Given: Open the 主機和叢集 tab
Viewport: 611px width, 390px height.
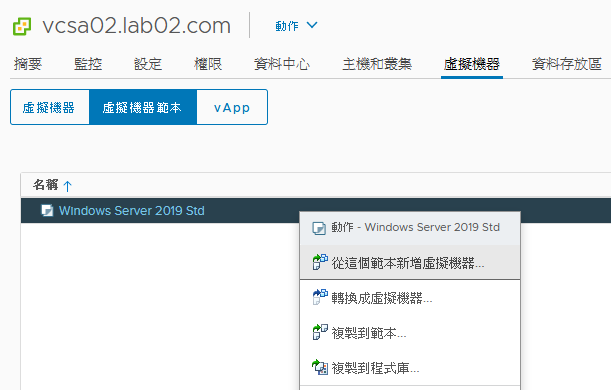Looking at the screenshot, I should (x=377, y=64).
